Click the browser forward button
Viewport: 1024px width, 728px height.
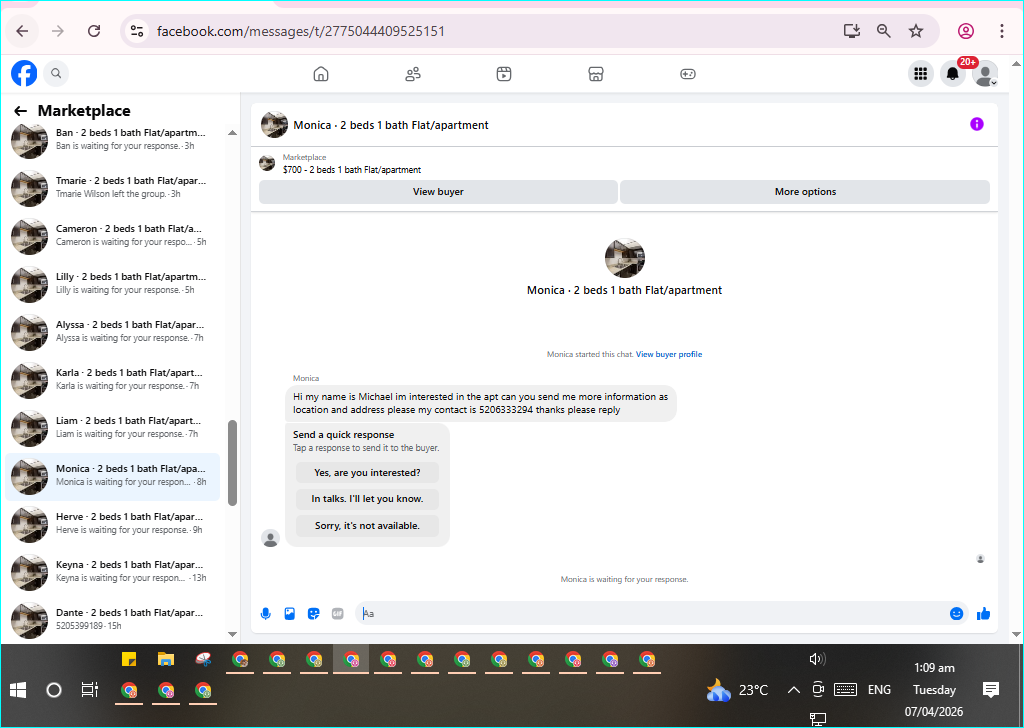click(x=58, y=31)
